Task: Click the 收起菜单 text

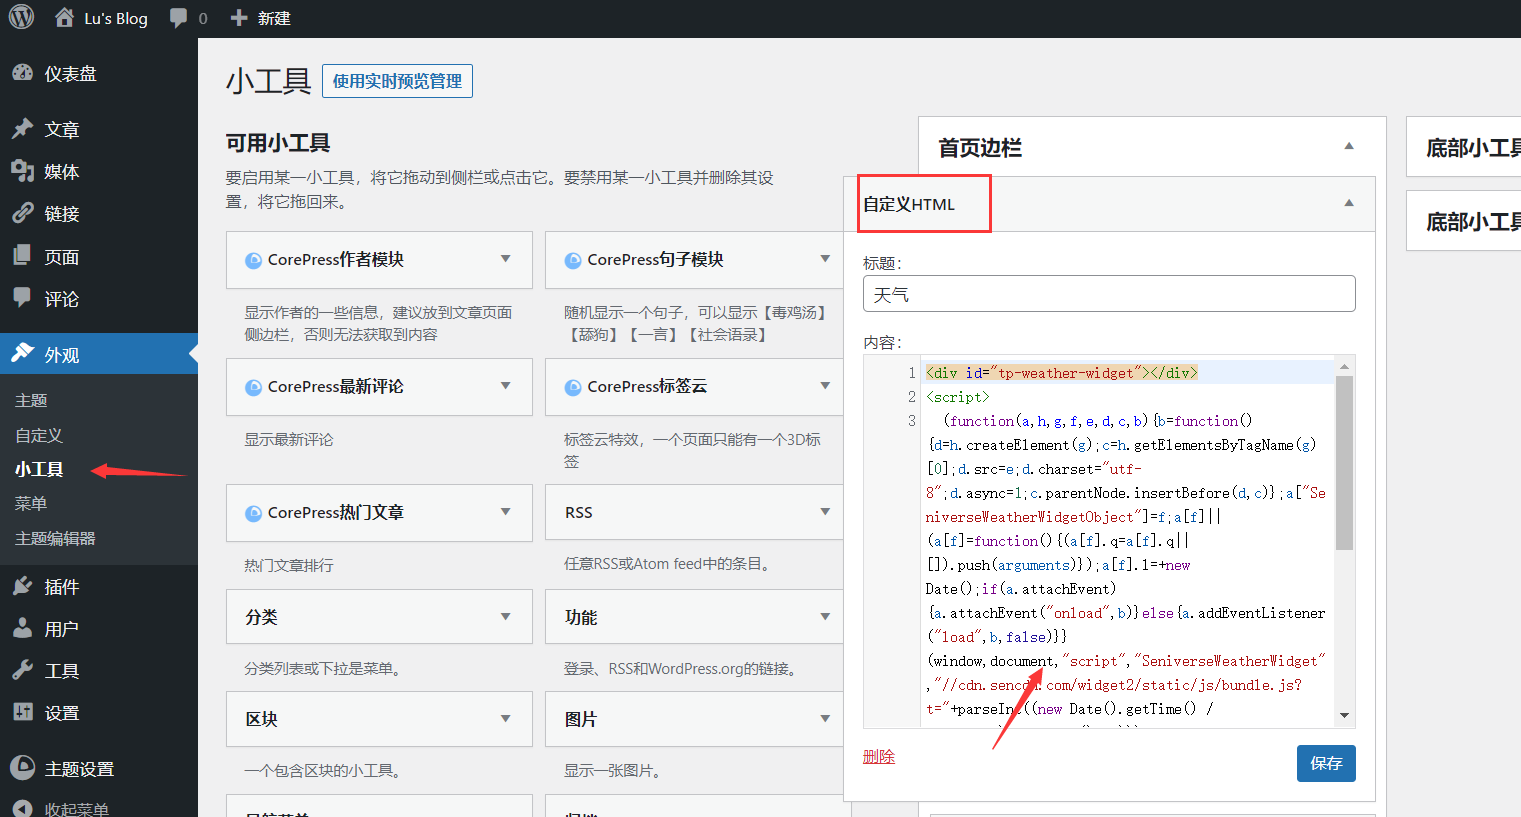Action: [x=77, y=809]
